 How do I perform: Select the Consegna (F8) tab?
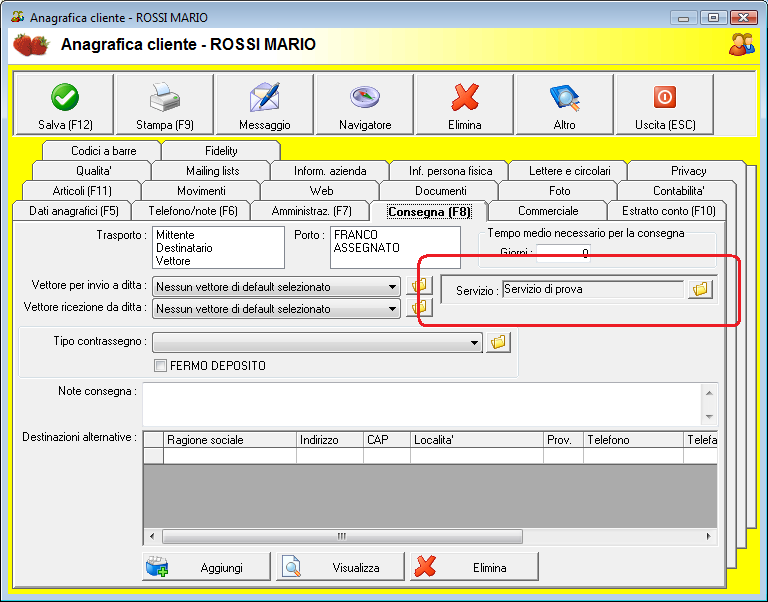tap(429, 212)
